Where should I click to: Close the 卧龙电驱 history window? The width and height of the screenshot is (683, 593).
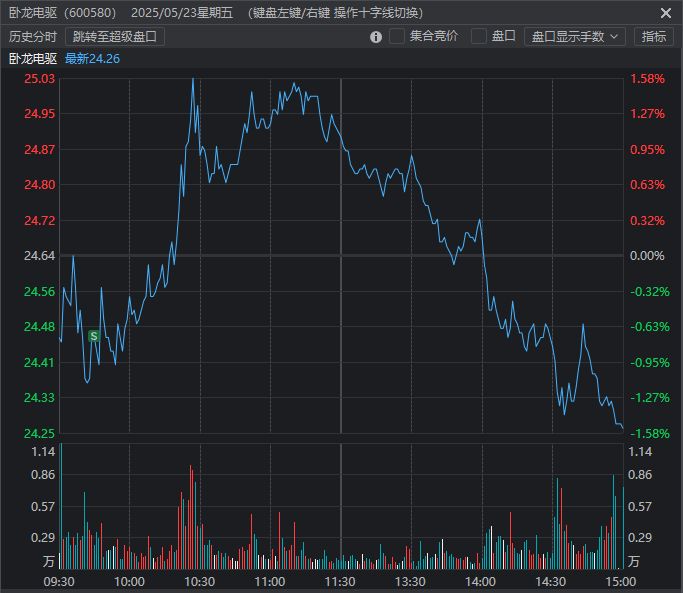[x=666, y=13]
